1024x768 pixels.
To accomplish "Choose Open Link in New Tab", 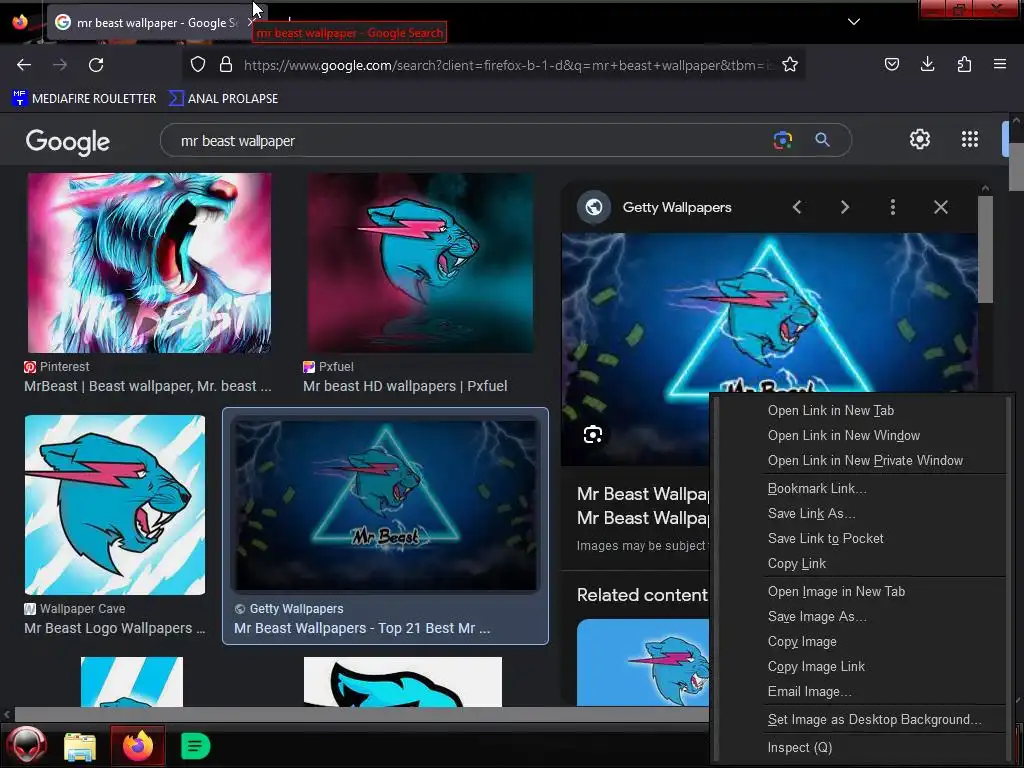I will pyautogui.click(x=831, y=411).
